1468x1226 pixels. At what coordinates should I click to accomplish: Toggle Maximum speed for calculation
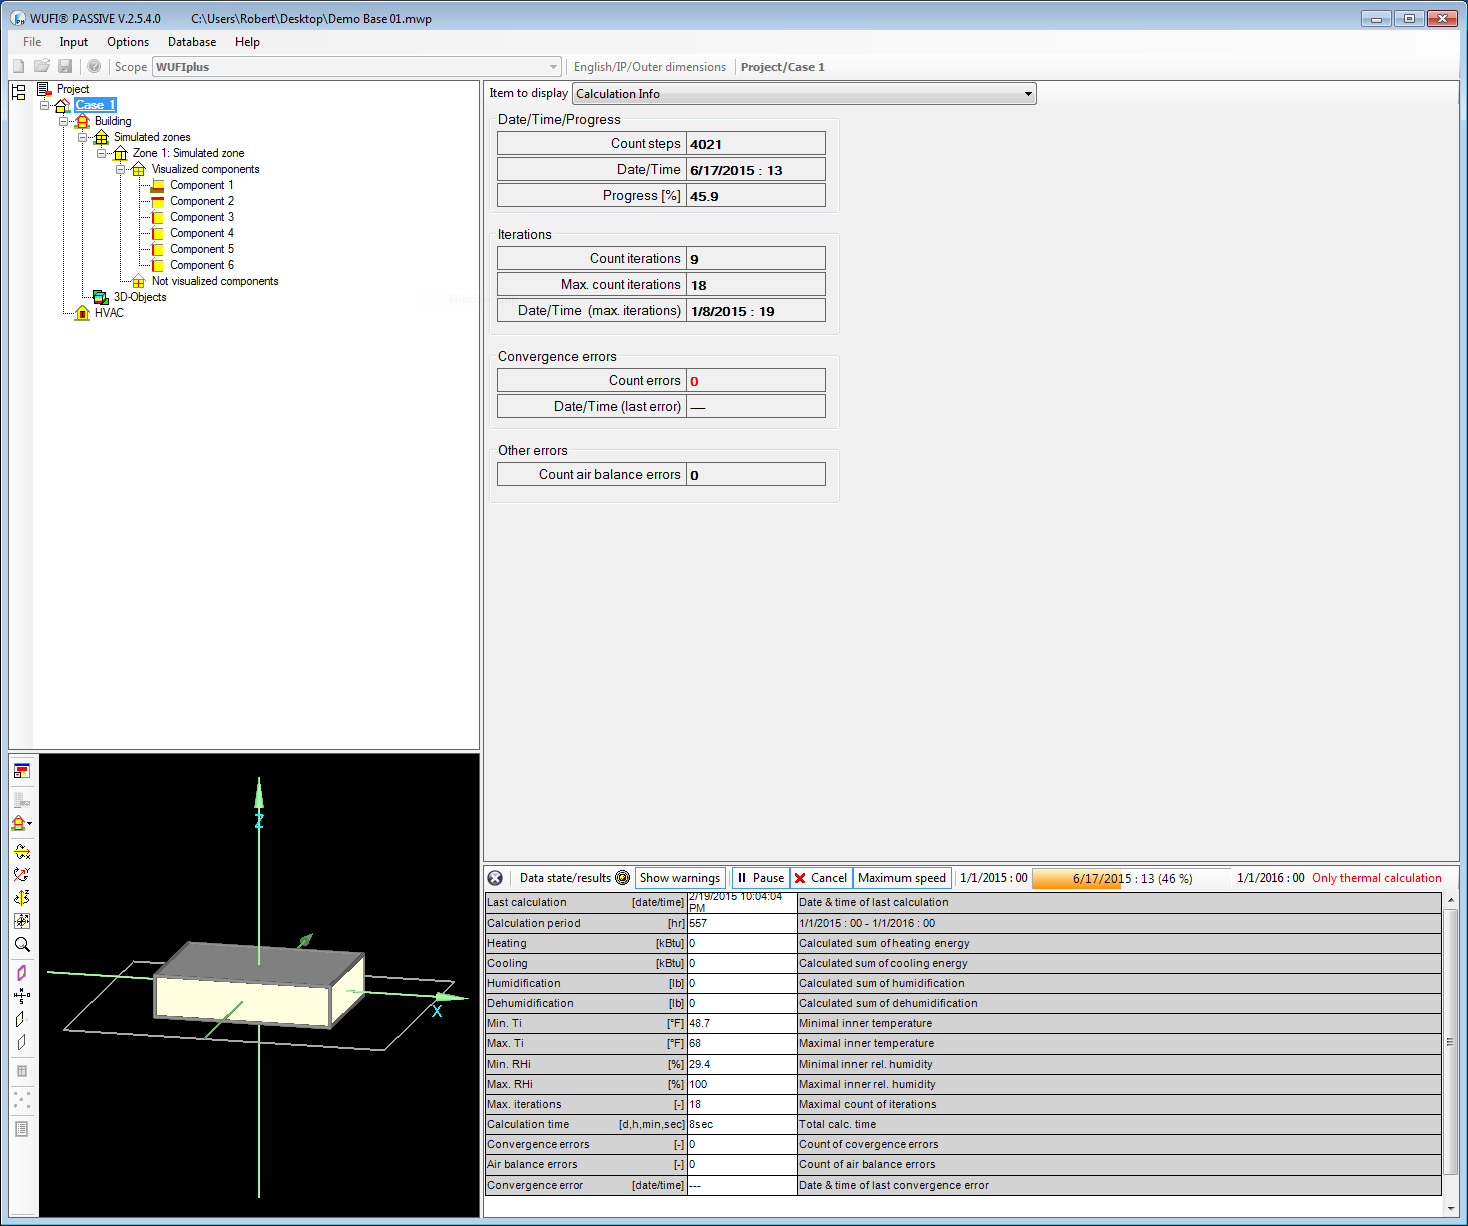(x=901, y=878)
